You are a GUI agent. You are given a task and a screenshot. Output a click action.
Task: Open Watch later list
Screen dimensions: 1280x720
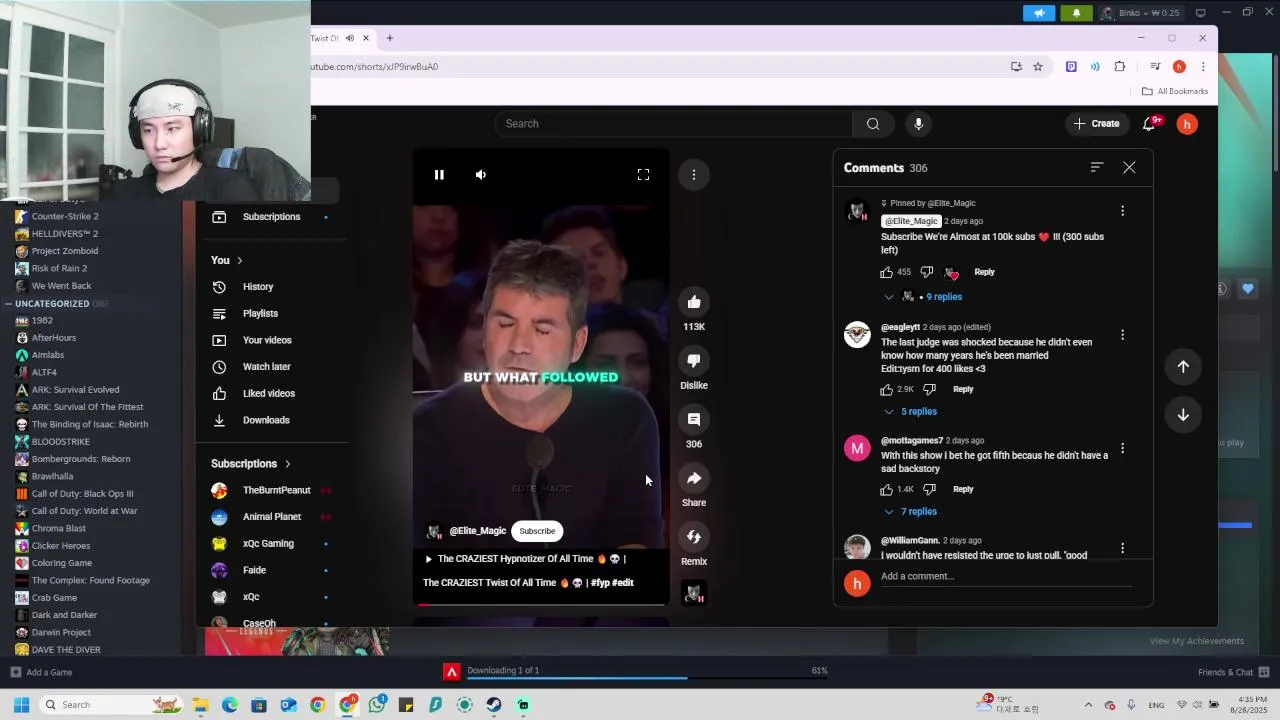[266, 367]
